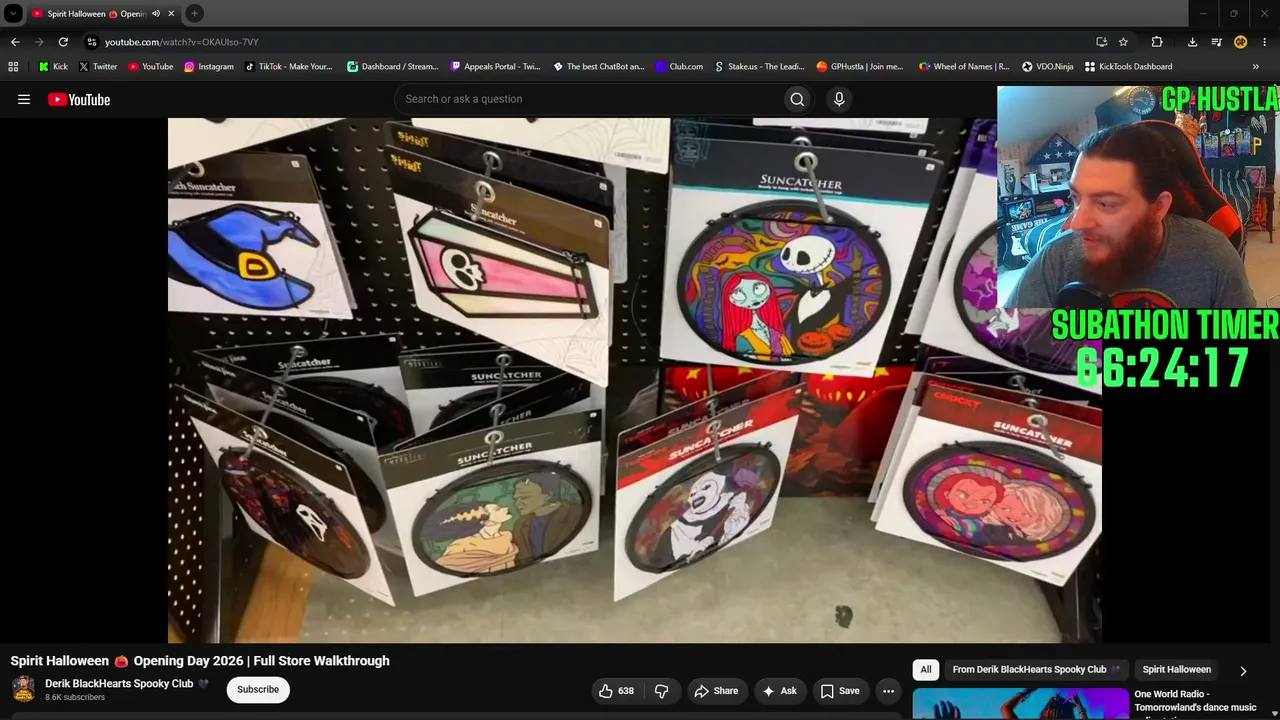Click the "8.6K subscribers" text
The image size is (1280, 720).
coord(75,697)
